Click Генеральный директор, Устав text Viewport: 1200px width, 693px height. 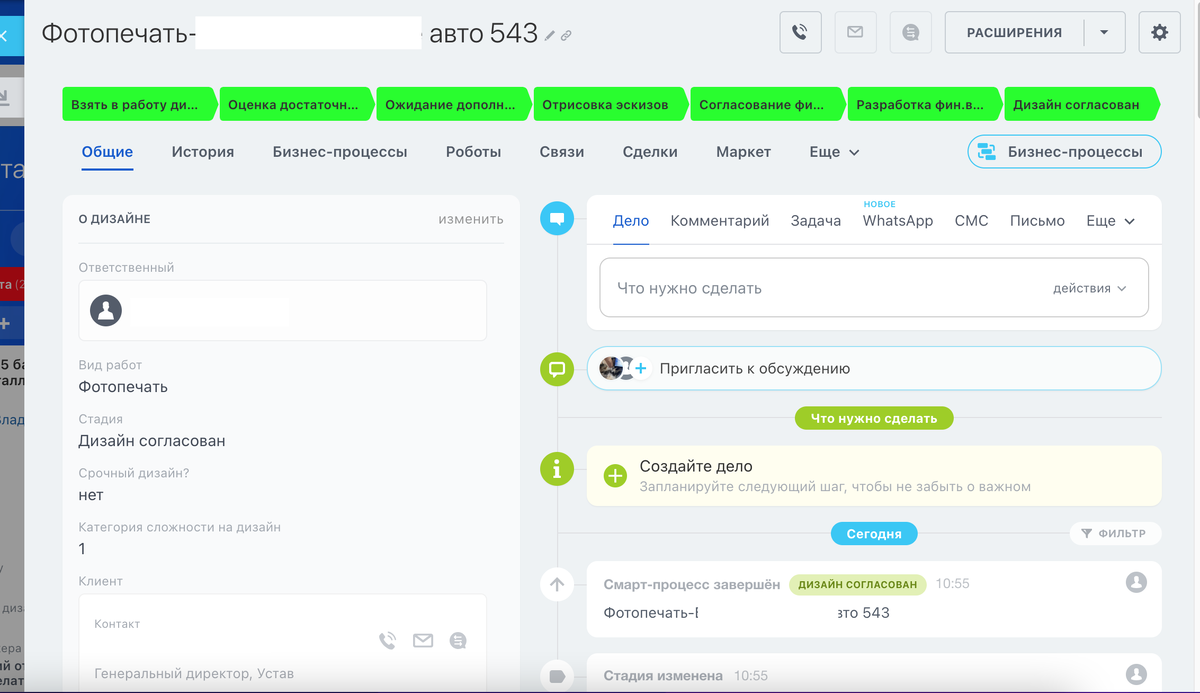pyautogui.click(x=194, y=673)
